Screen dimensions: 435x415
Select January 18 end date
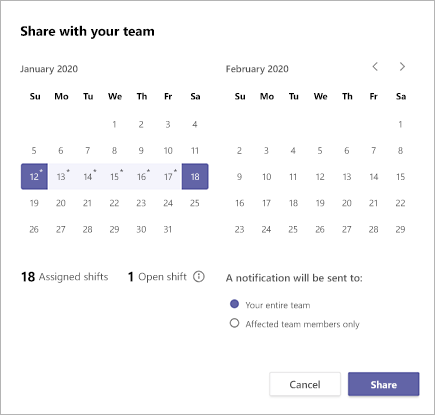195,176
